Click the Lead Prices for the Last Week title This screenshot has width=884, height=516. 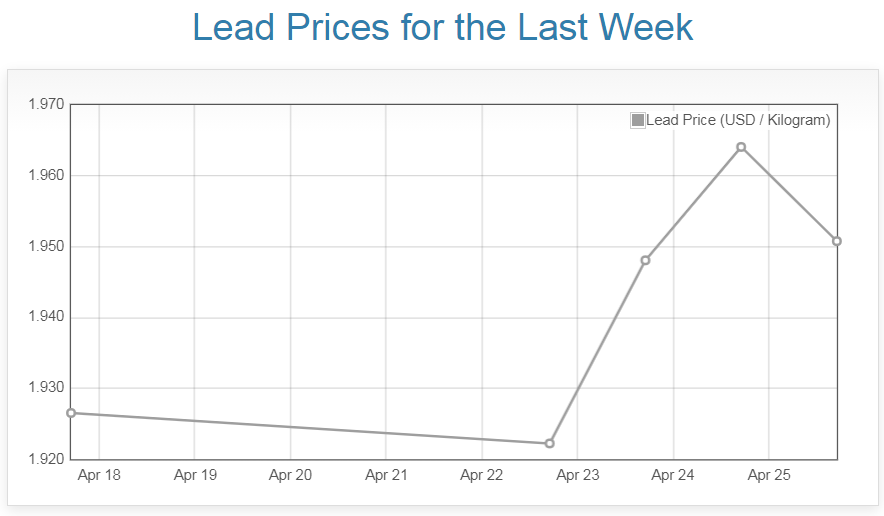point(442,27)
